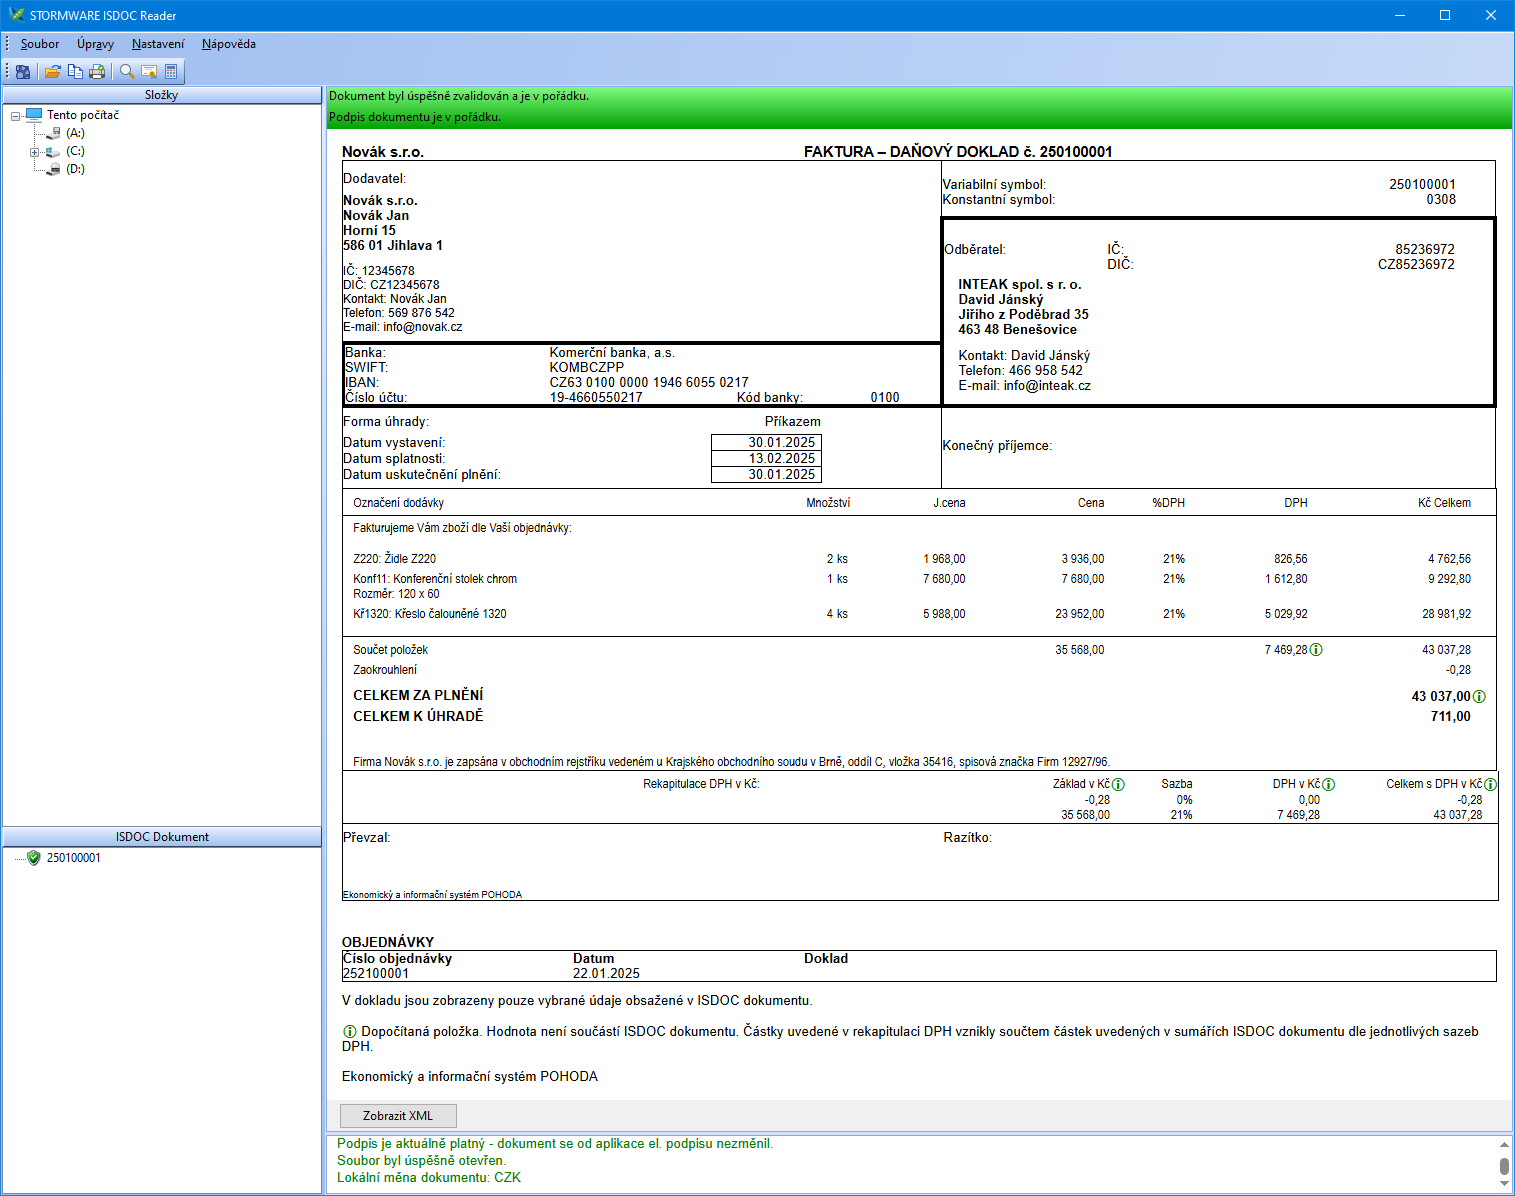Screen dimensions: 1515x1196
Task: Expand the (C:) drive node
Action: [x=34, y=152]
